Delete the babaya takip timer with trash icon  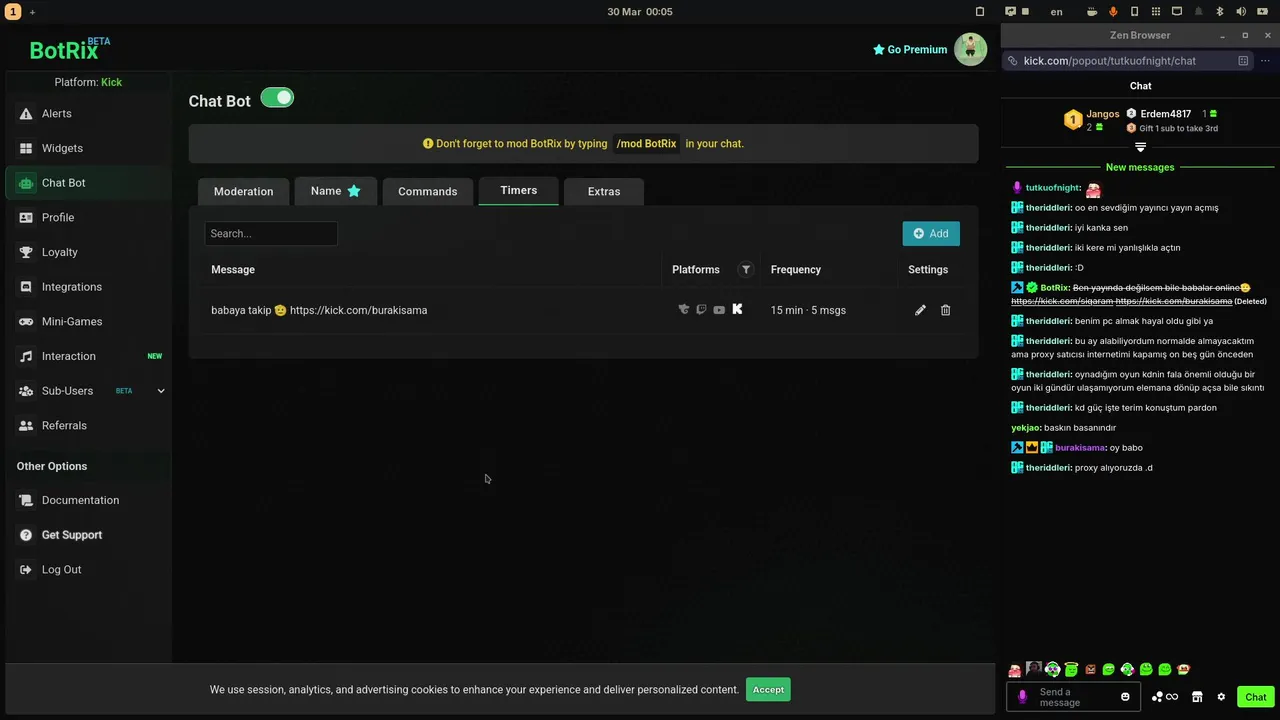click(x=945, y=310)
